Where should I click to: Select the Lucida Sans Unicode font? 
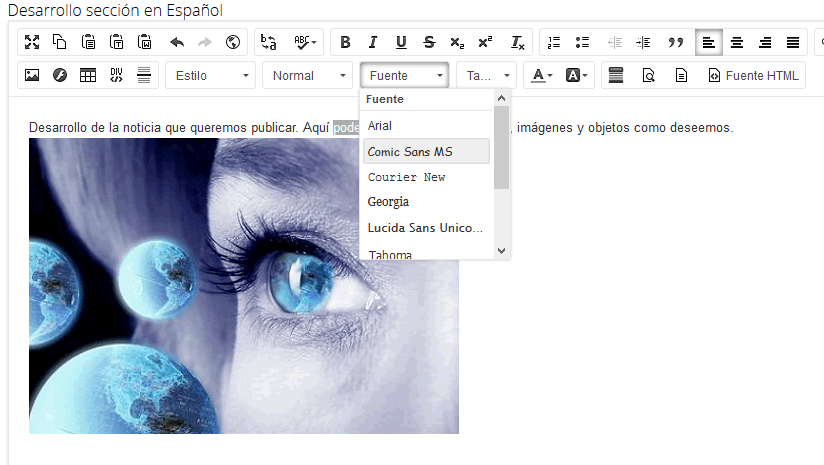[x=426, y=228]
